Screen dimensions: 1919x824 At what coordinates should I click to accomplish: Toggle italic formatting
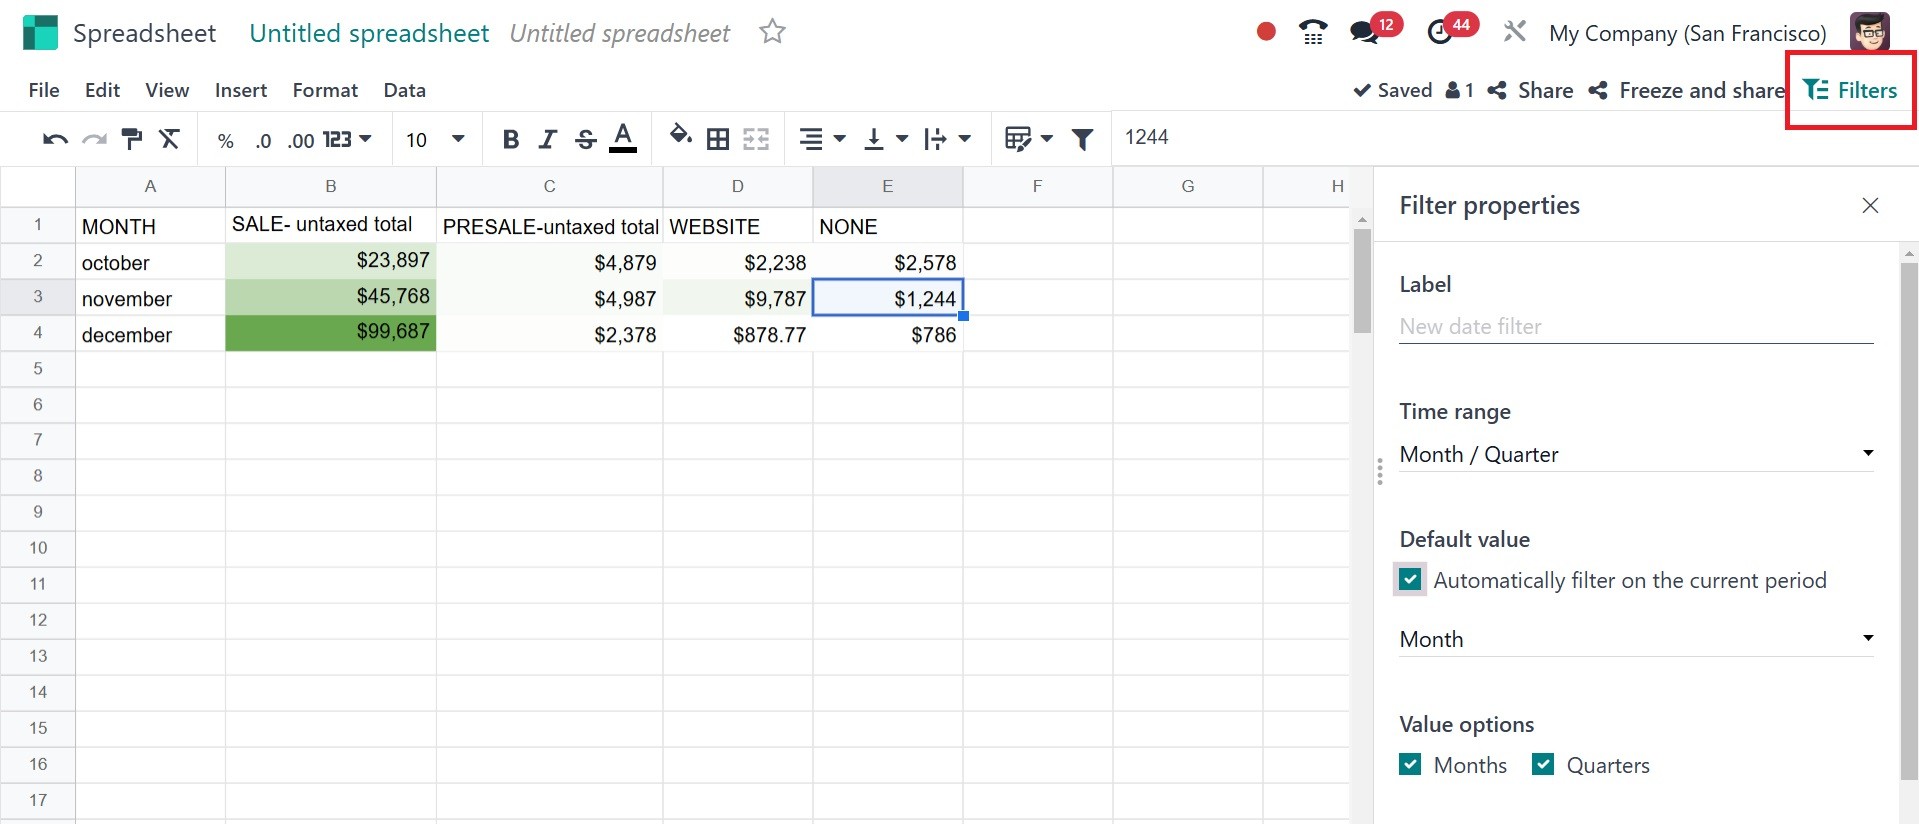point(547,139)
